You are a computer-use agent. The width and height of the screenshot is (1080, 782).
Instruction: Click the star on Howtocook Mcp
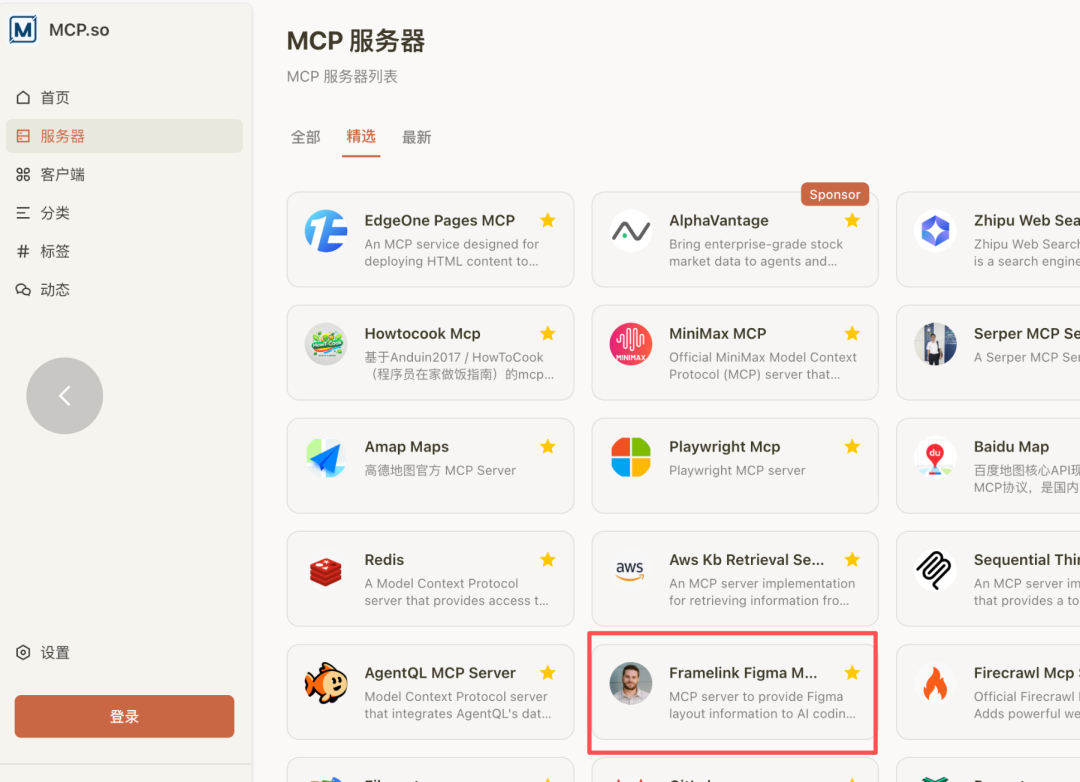pyautogui.click(x=548, y=333)
